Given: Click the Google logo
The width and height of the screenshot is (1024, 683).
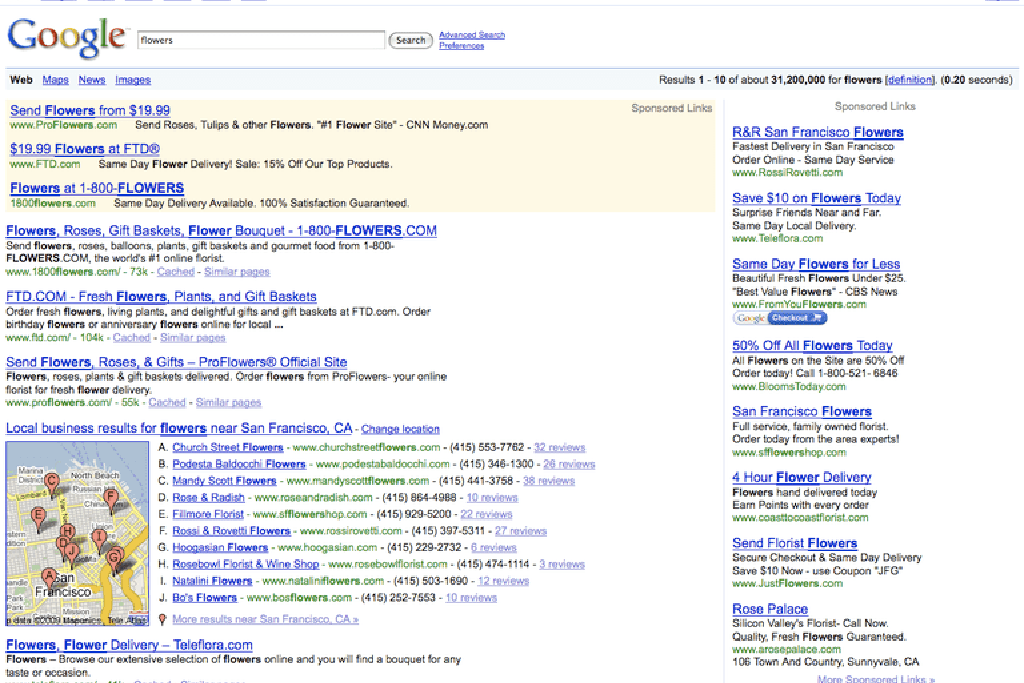Looking at the screenshot, I should coord(66,38).
